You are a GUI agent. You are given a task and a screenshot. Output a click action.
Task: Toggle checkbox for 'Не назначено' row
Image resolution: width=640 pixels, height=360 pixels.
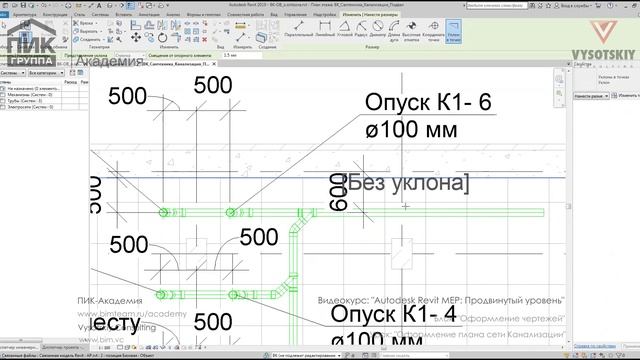pyautogui.click(x=3, y=89)
